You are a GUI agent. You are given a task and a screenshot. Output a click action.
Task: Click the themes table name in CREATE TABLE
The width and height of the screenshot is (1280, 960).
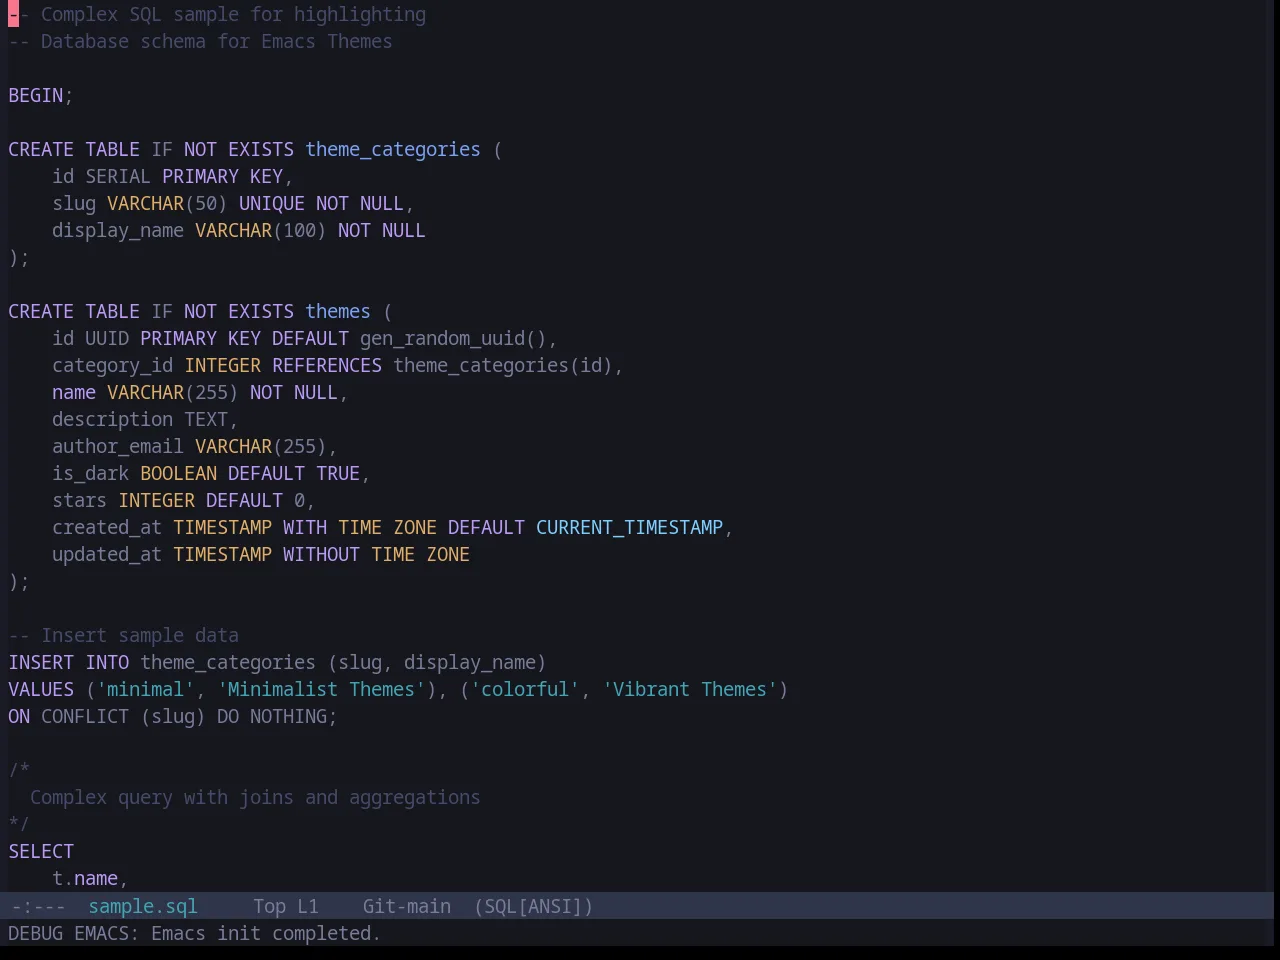pos(338,311)
